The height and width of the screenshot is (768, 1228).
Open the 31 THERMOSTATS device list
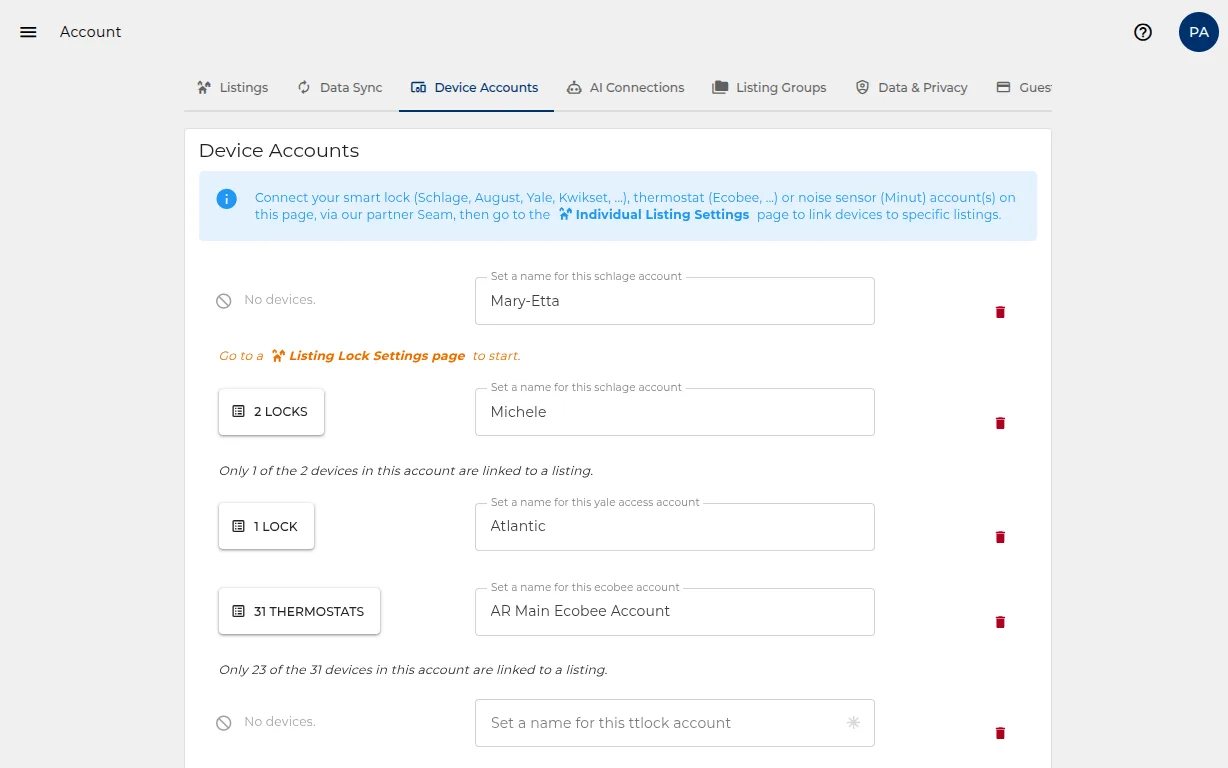[x=299, y=611]
